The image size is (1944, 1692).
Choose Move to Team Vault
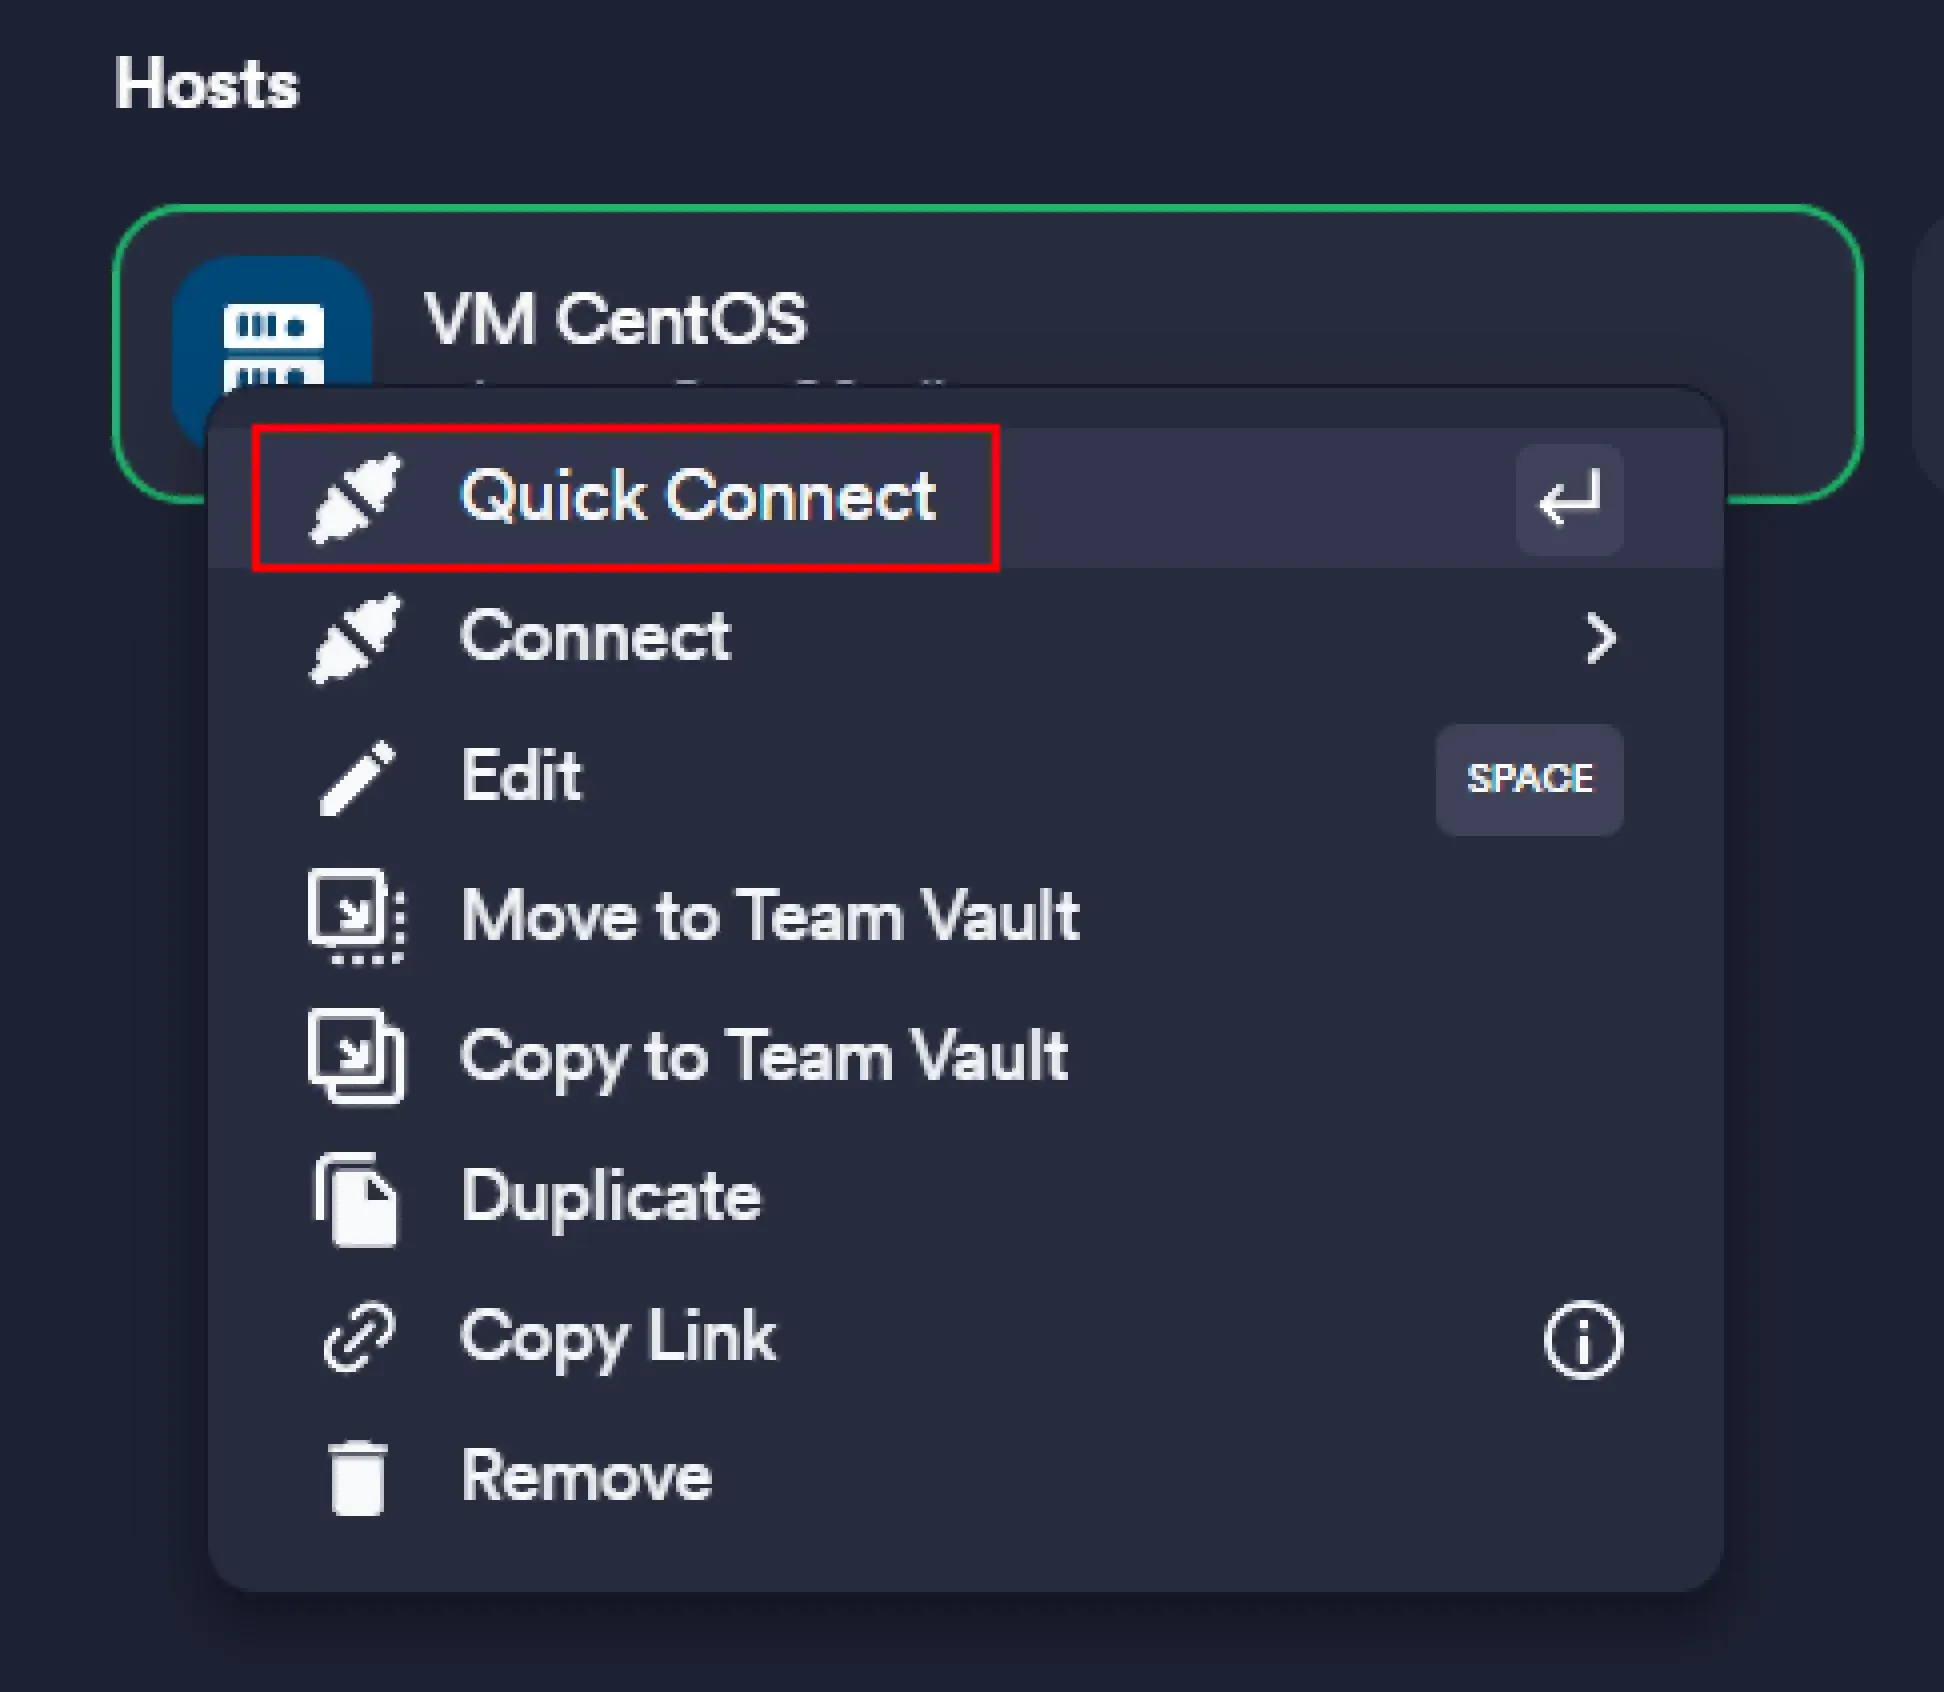(x=770, y=917)
